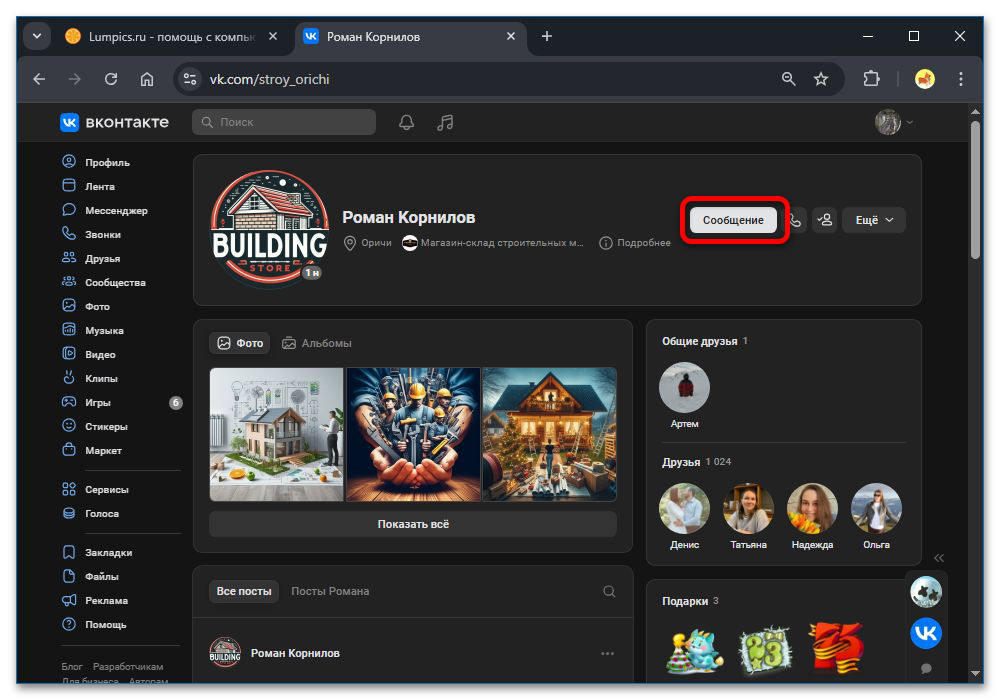Open friend Надежда profile
The image size is (1000, 700).
(812, 518)
